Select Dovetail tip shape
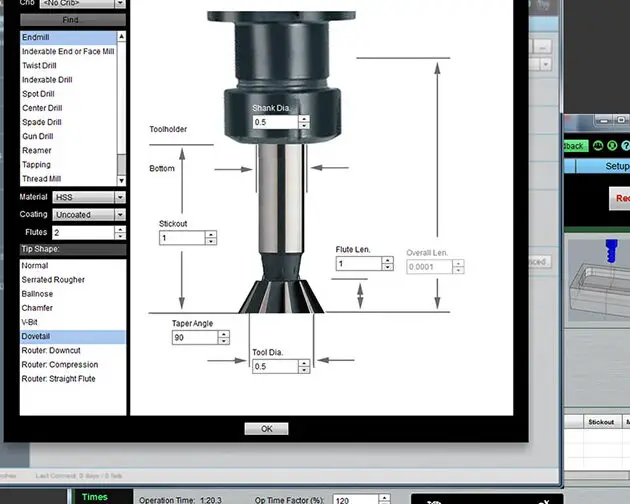Screen dimensions: 630x504 click(73, 336)
